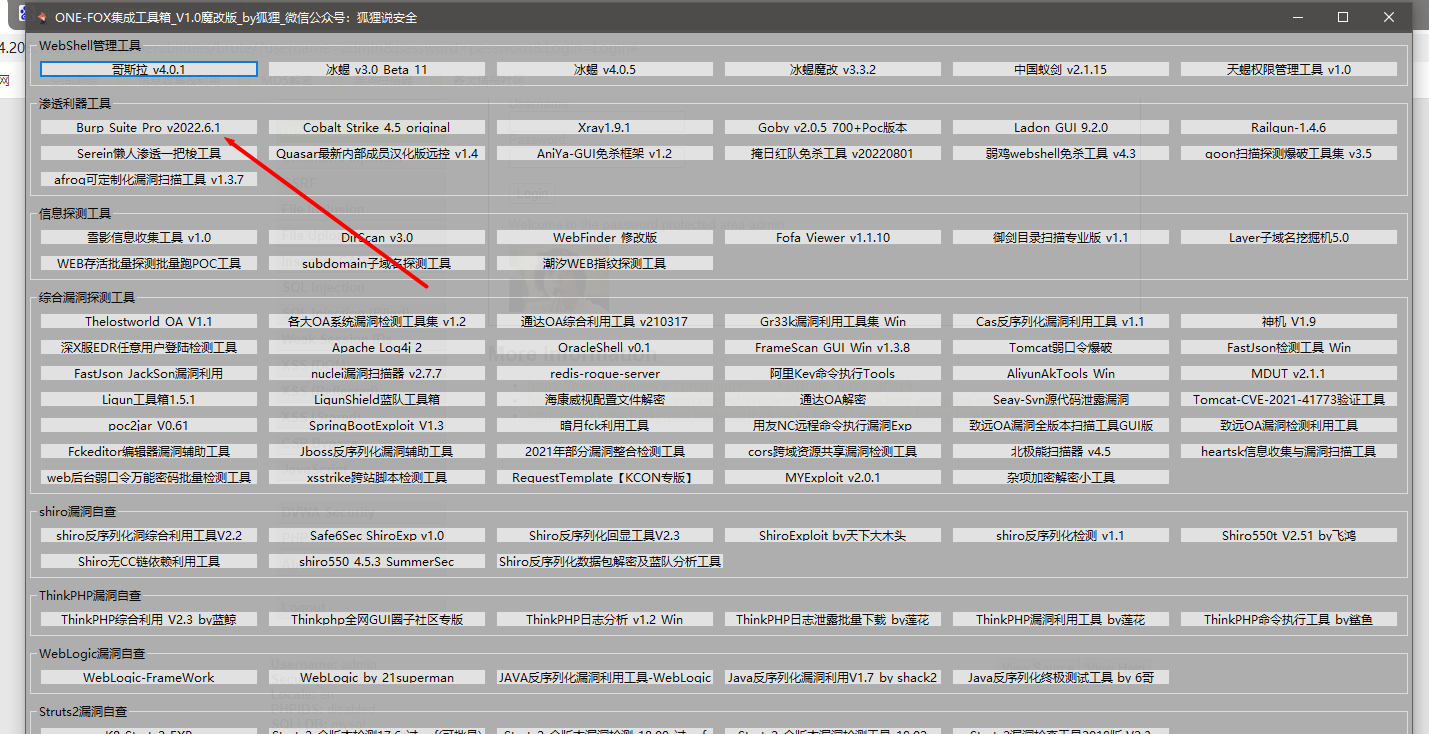The height and width of the screenshot is (734, 1429).
Task: Launch Liqun工具箱1.5.1
Action: pyautogui.click(x=149, y=400)
